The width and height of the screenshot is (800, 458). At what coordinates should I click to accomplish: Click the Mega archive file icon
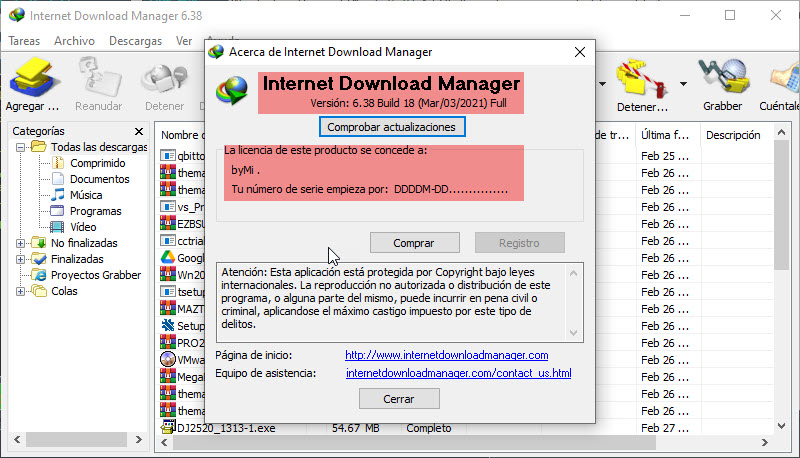tap(168, 376)
